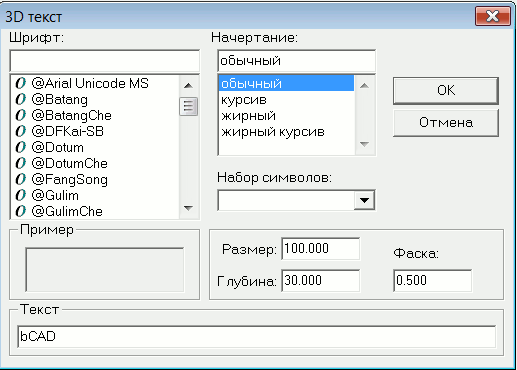The height and width of the screenshot is (370, 517).
Task: Click OpenType icon beside @FangSong
Action: 21,179
